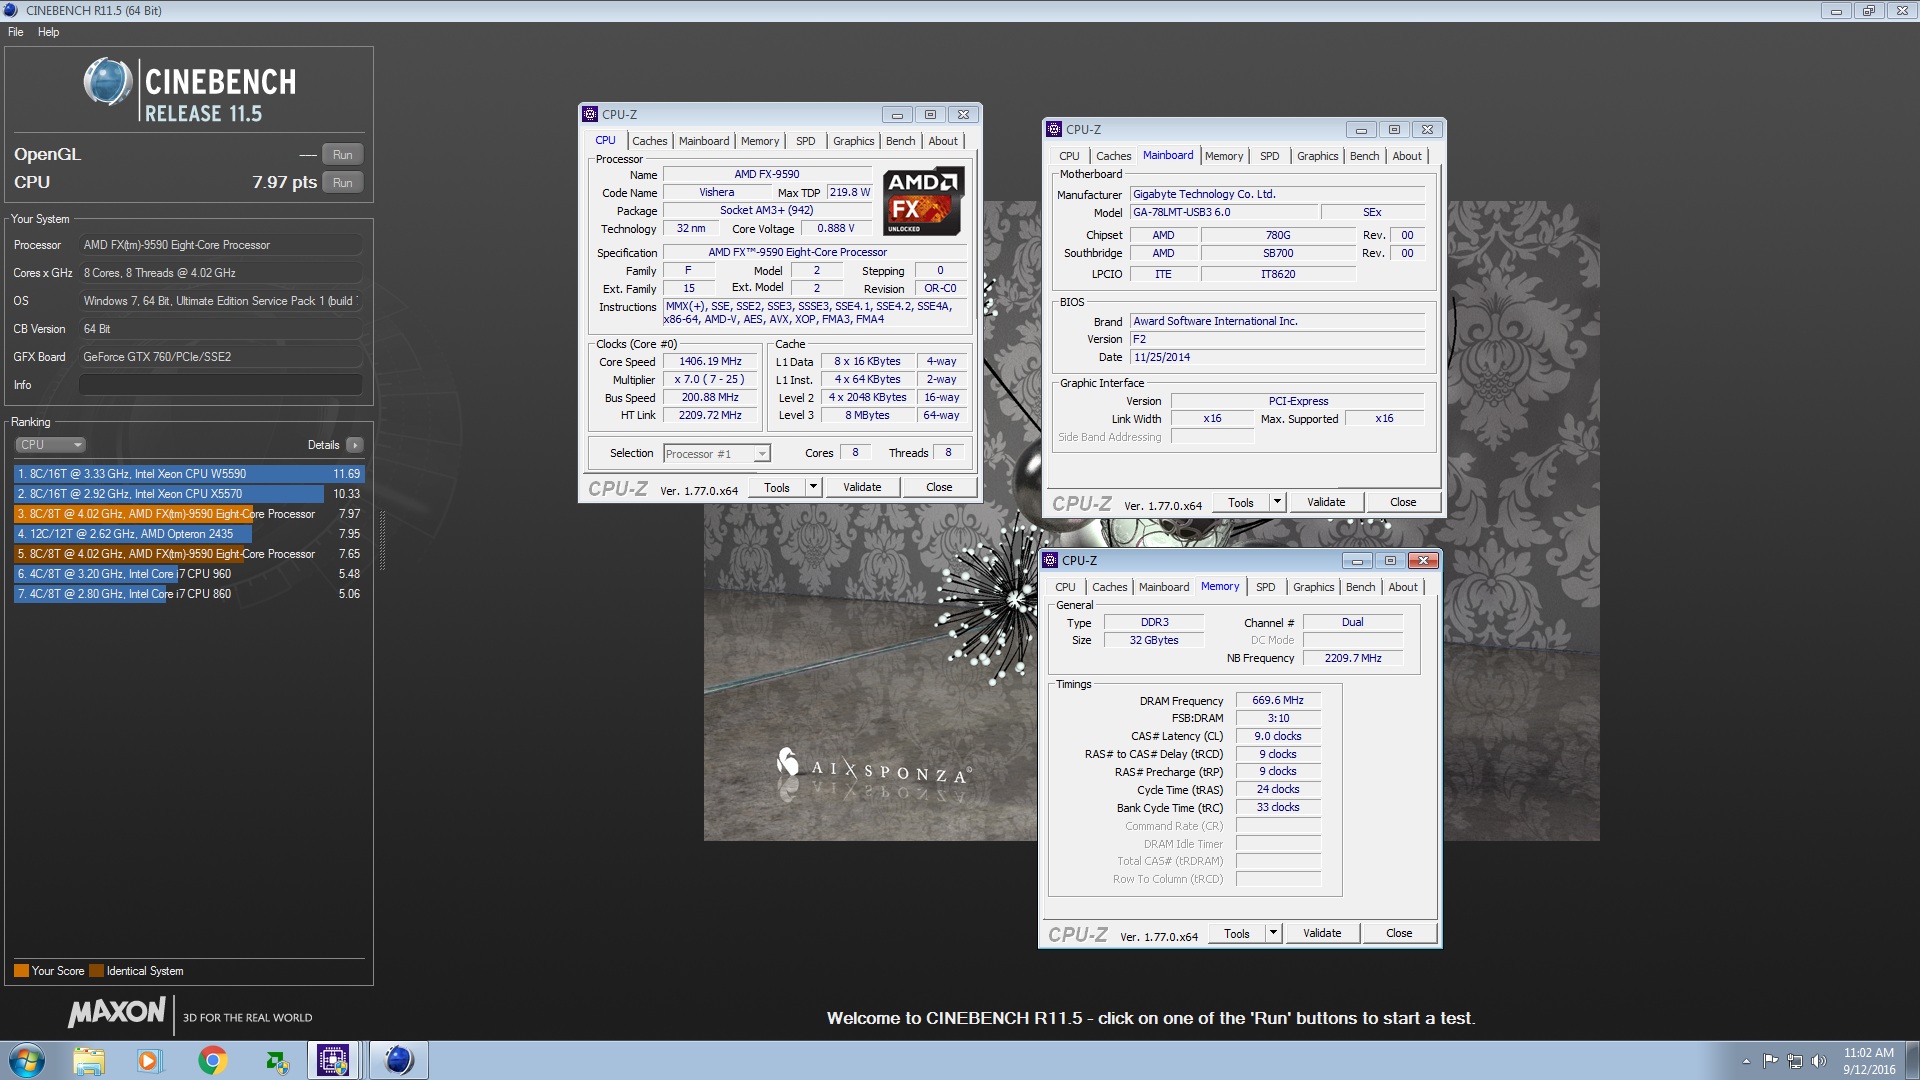This screenshot has height=1080, width=1920.
Task: Click the MAXON logo at bottom
Action: [x=116, y=1012]
